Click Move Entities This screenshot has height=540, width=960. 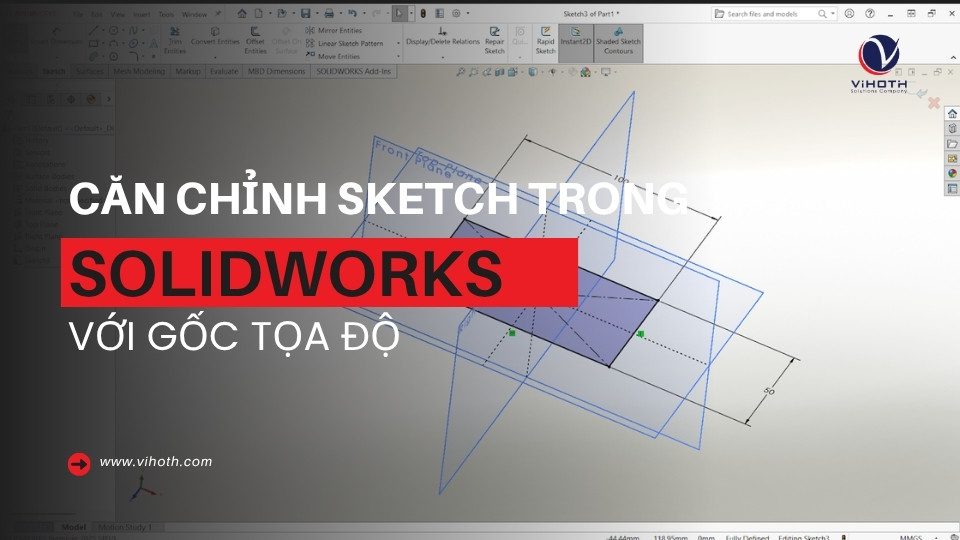(x=333, y=56)
